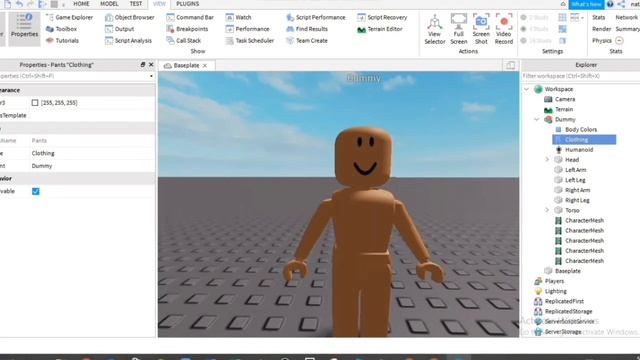The height and width of the screenshot is (360, 640).
Task: Switch to the MODEL ribbon tab
Action: pos(109,4)
